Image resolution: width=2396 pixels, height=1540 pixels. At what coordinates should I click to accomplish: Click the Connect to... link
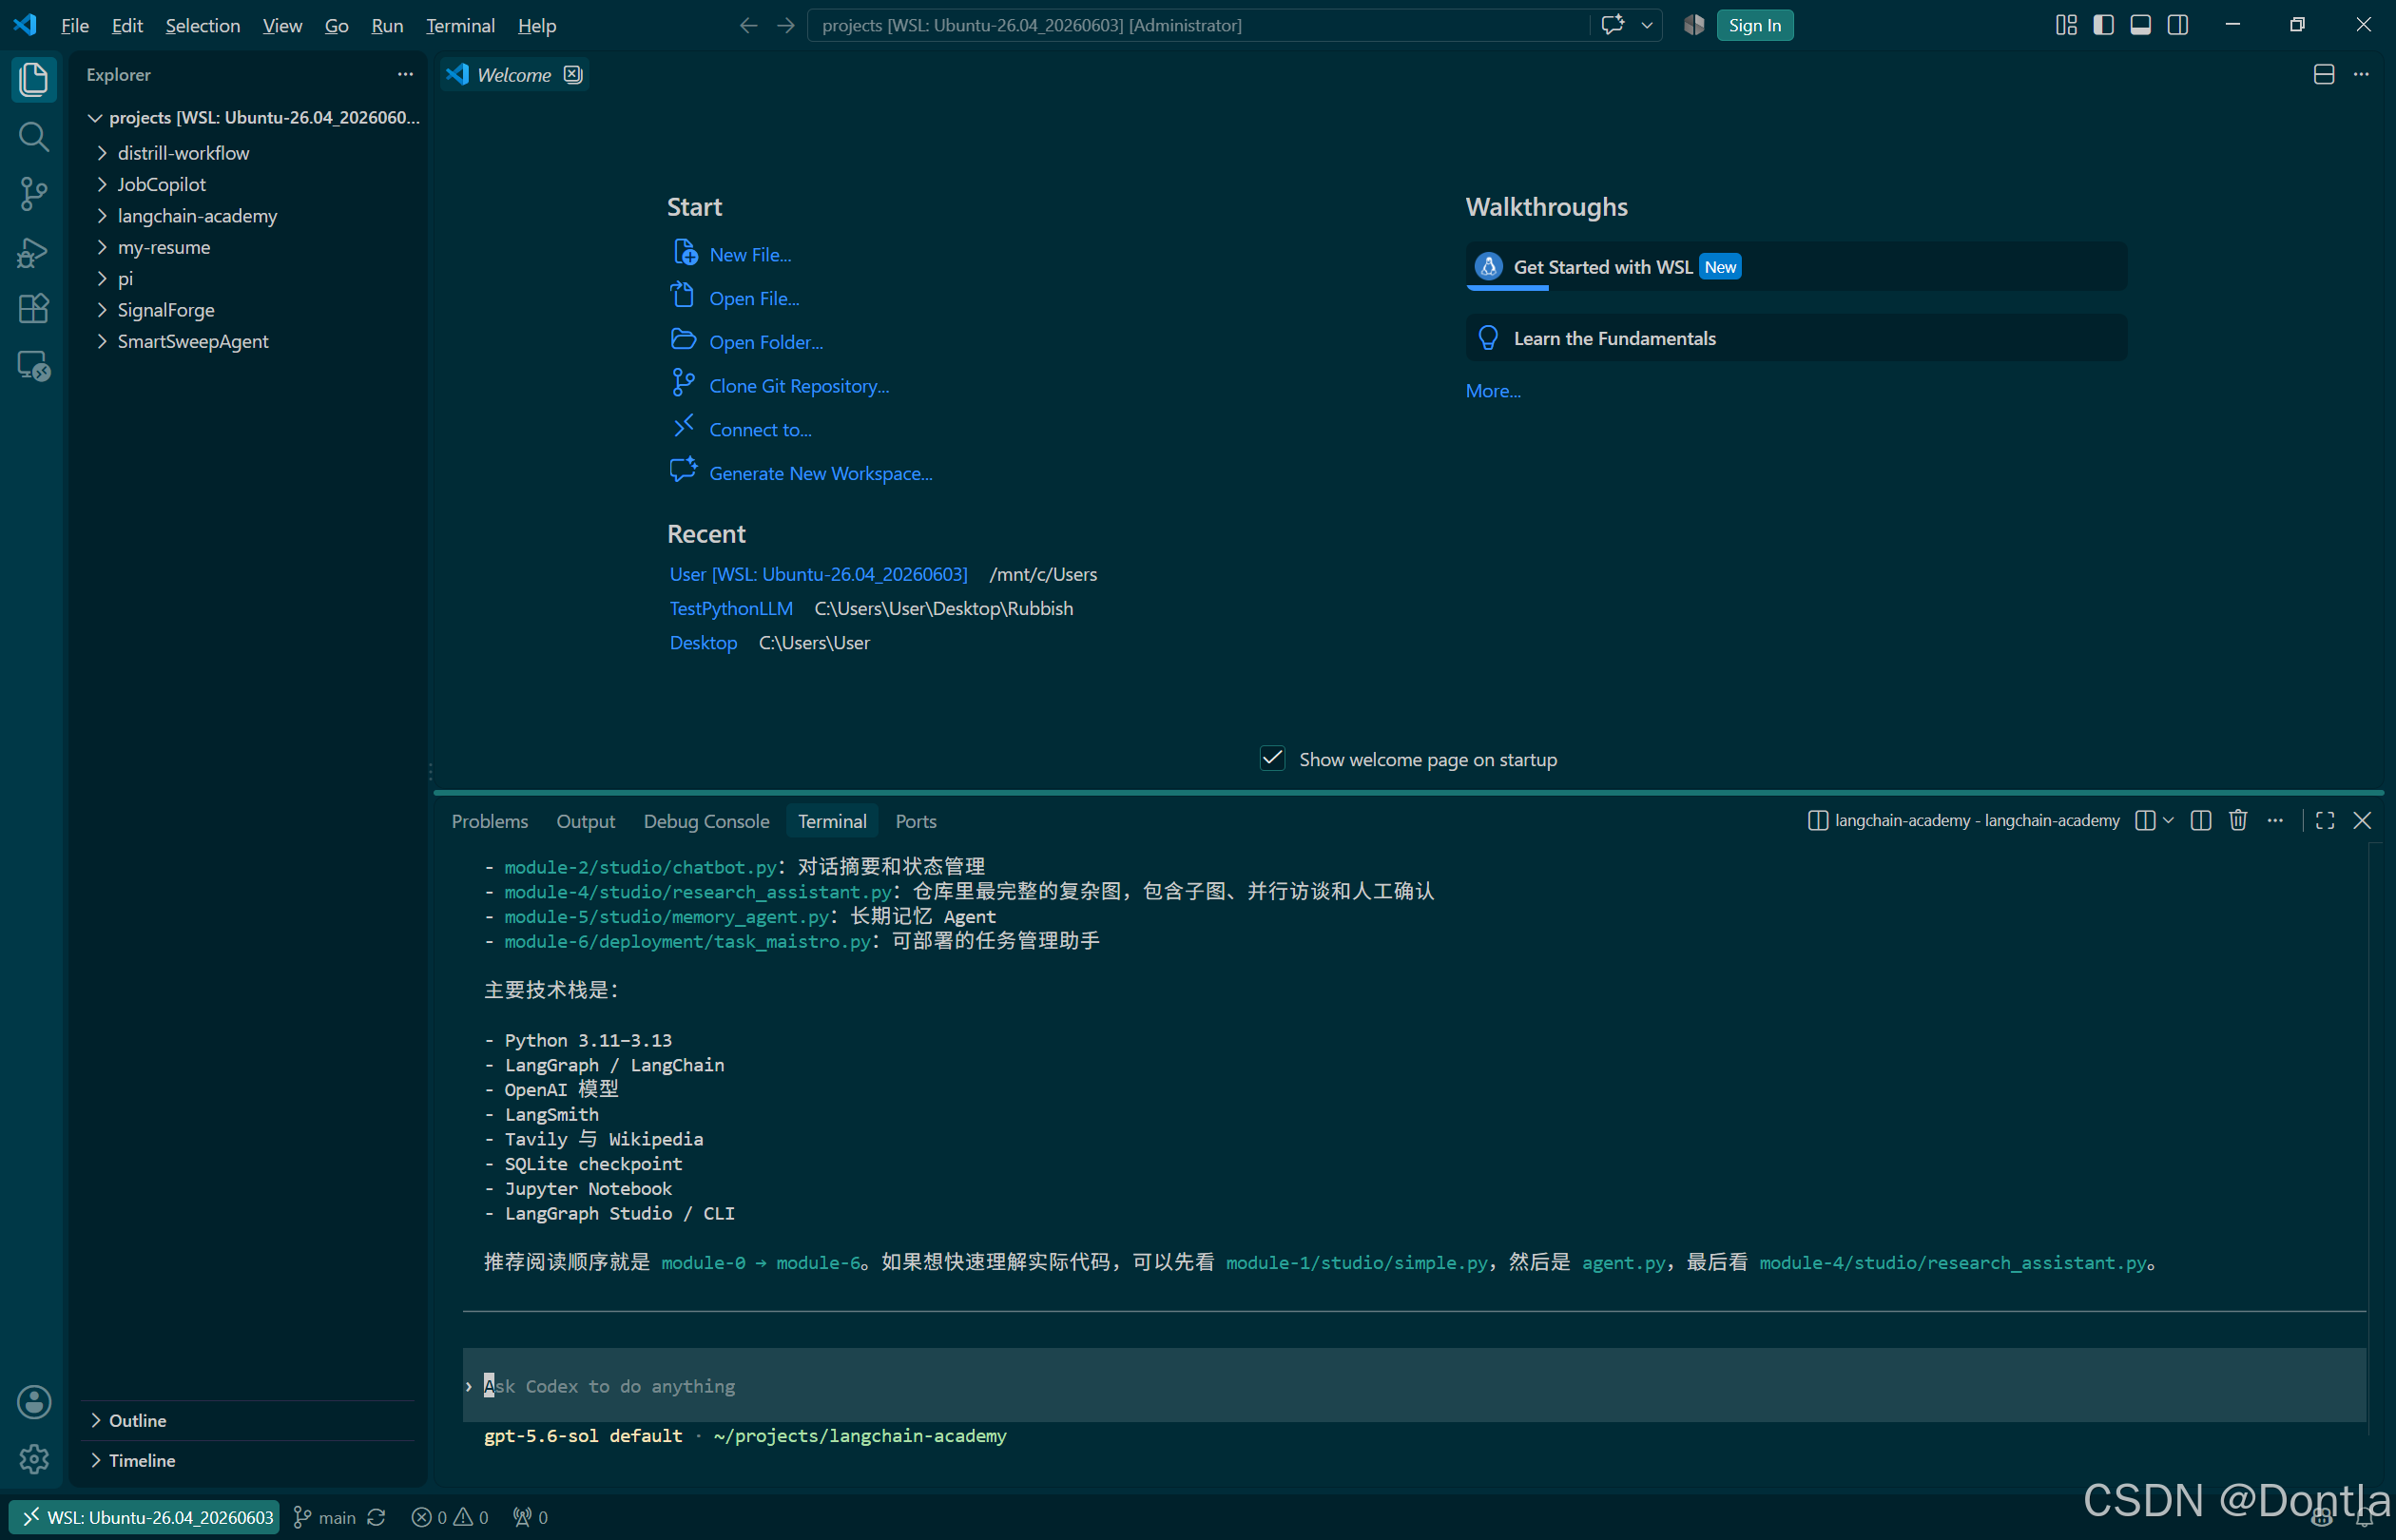[760, 430]
